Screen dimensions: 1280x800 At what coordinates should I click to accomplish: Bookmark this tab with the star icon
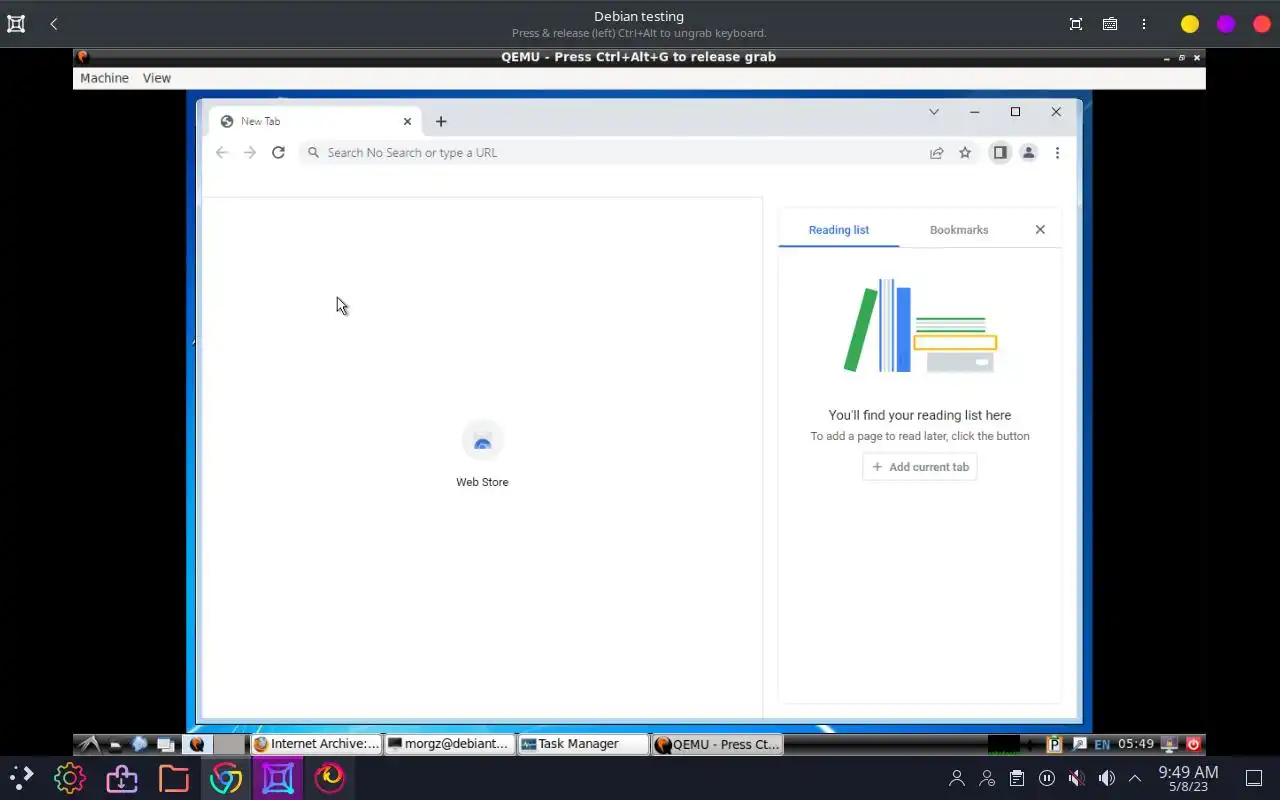point(965,153)
